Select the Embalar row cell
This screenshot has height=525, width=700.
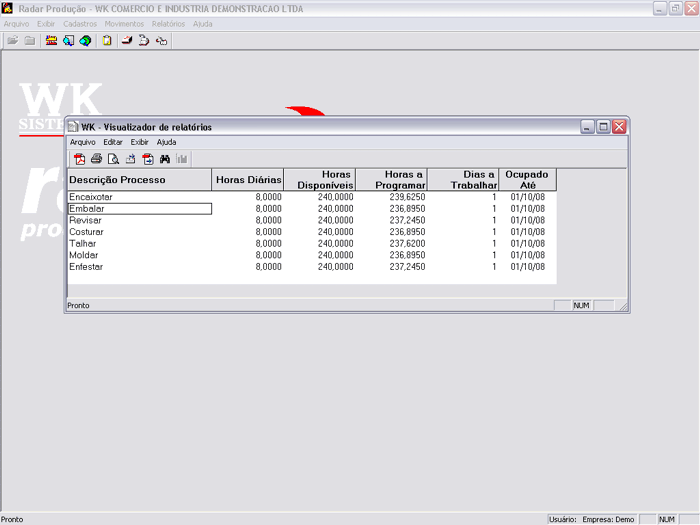click(139, 209)
